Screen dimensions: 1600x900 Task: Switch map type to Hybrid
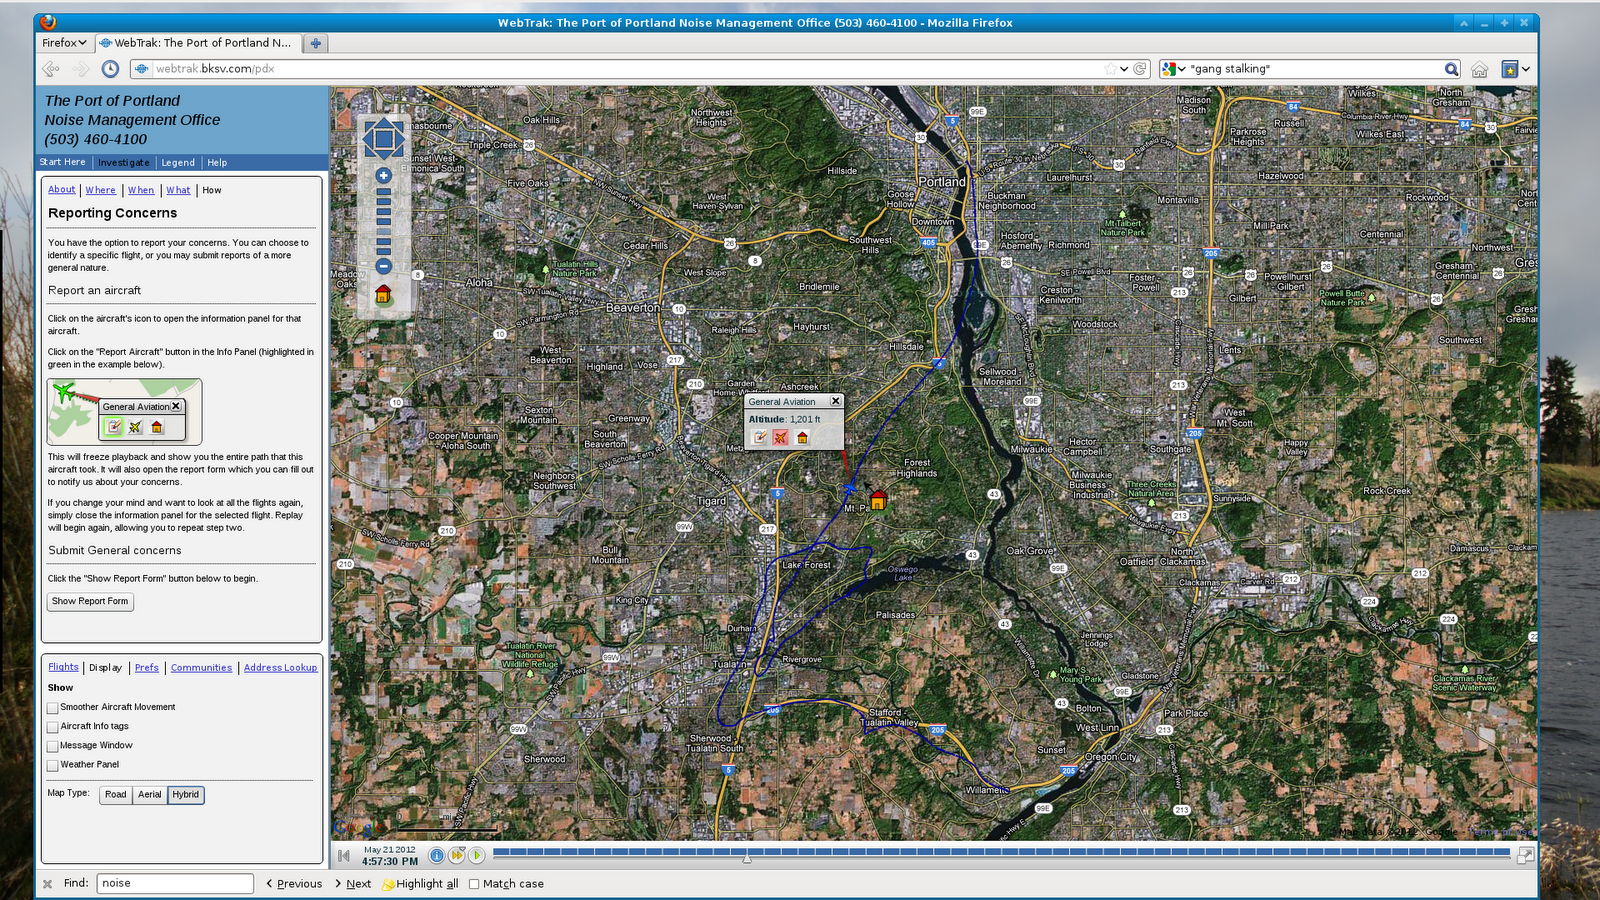point(186,795)
